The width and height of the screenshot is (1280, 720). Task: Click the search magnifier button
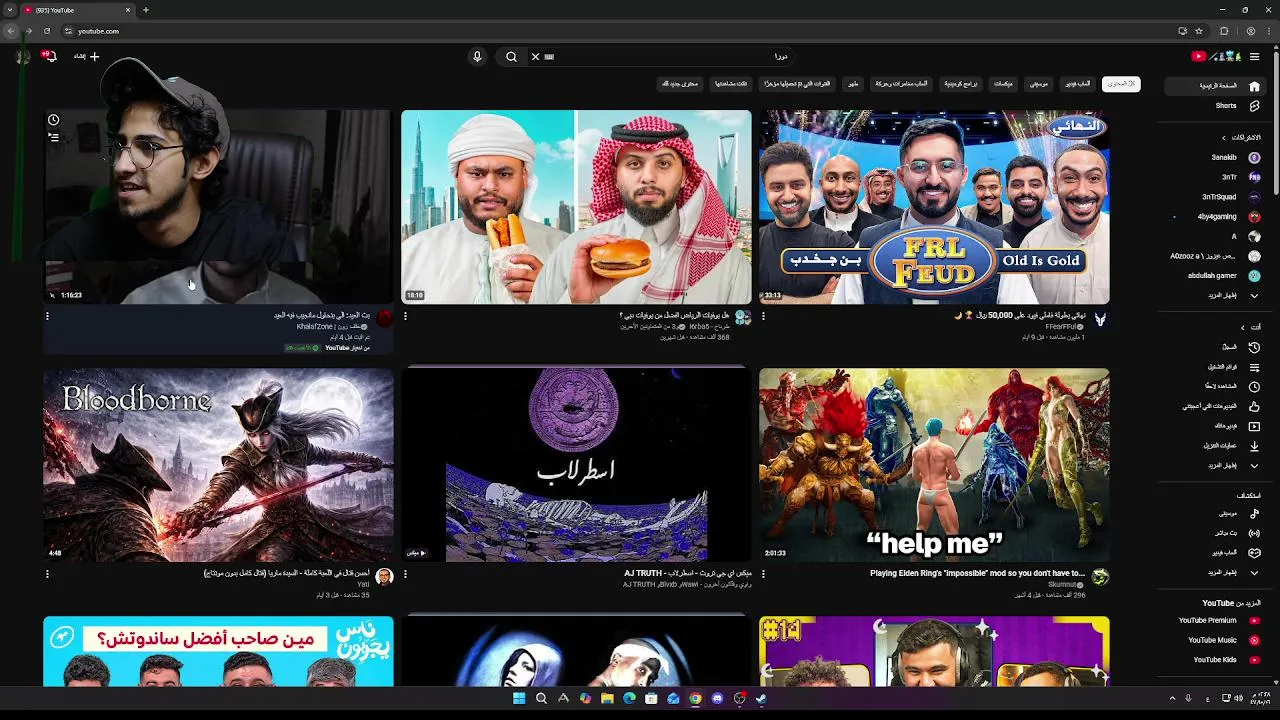pyautogui.click(x=511, y=57)
